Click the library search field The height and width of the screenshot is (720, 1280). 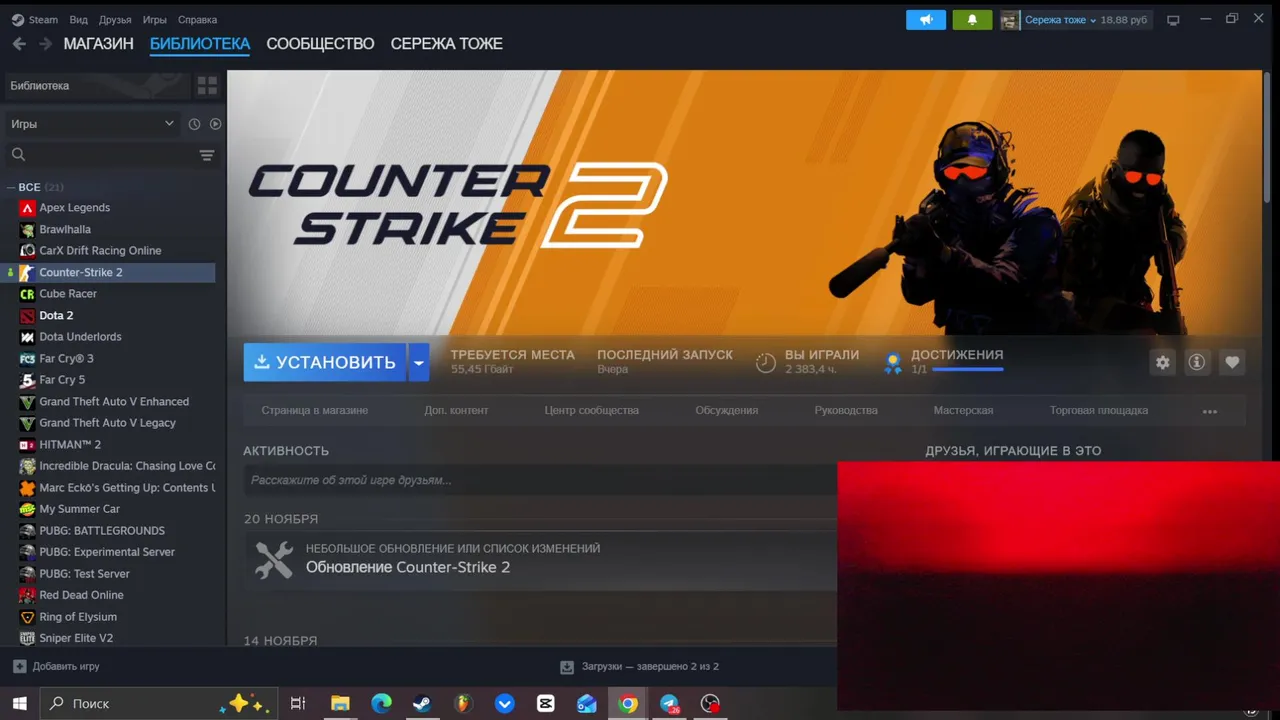(100, 155)
